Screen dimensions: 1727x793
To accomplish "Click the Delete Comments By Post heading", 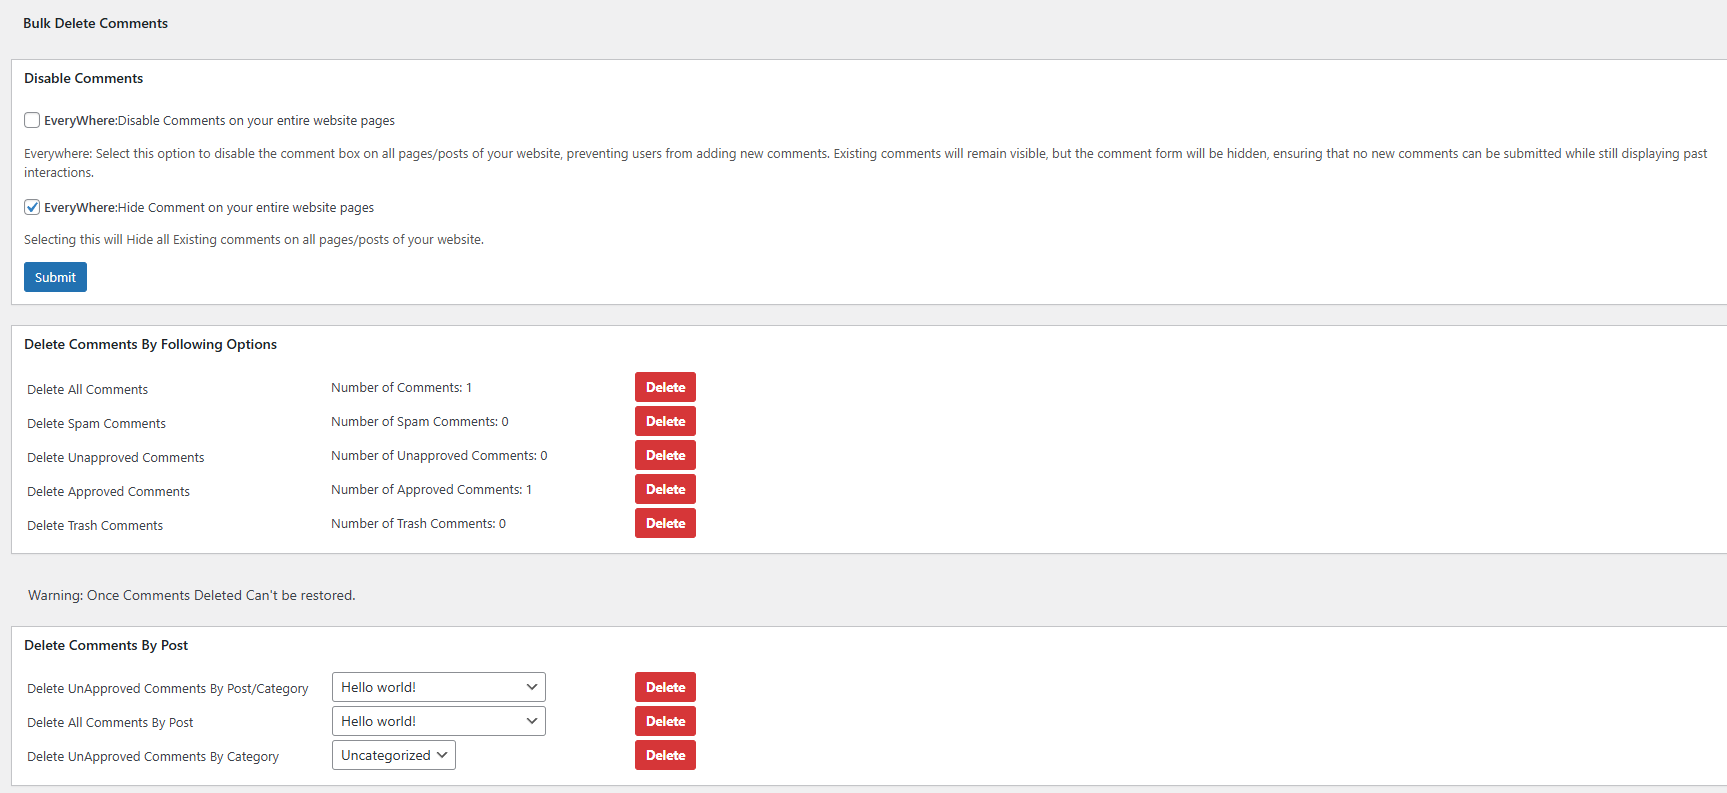I will (106, 645).
